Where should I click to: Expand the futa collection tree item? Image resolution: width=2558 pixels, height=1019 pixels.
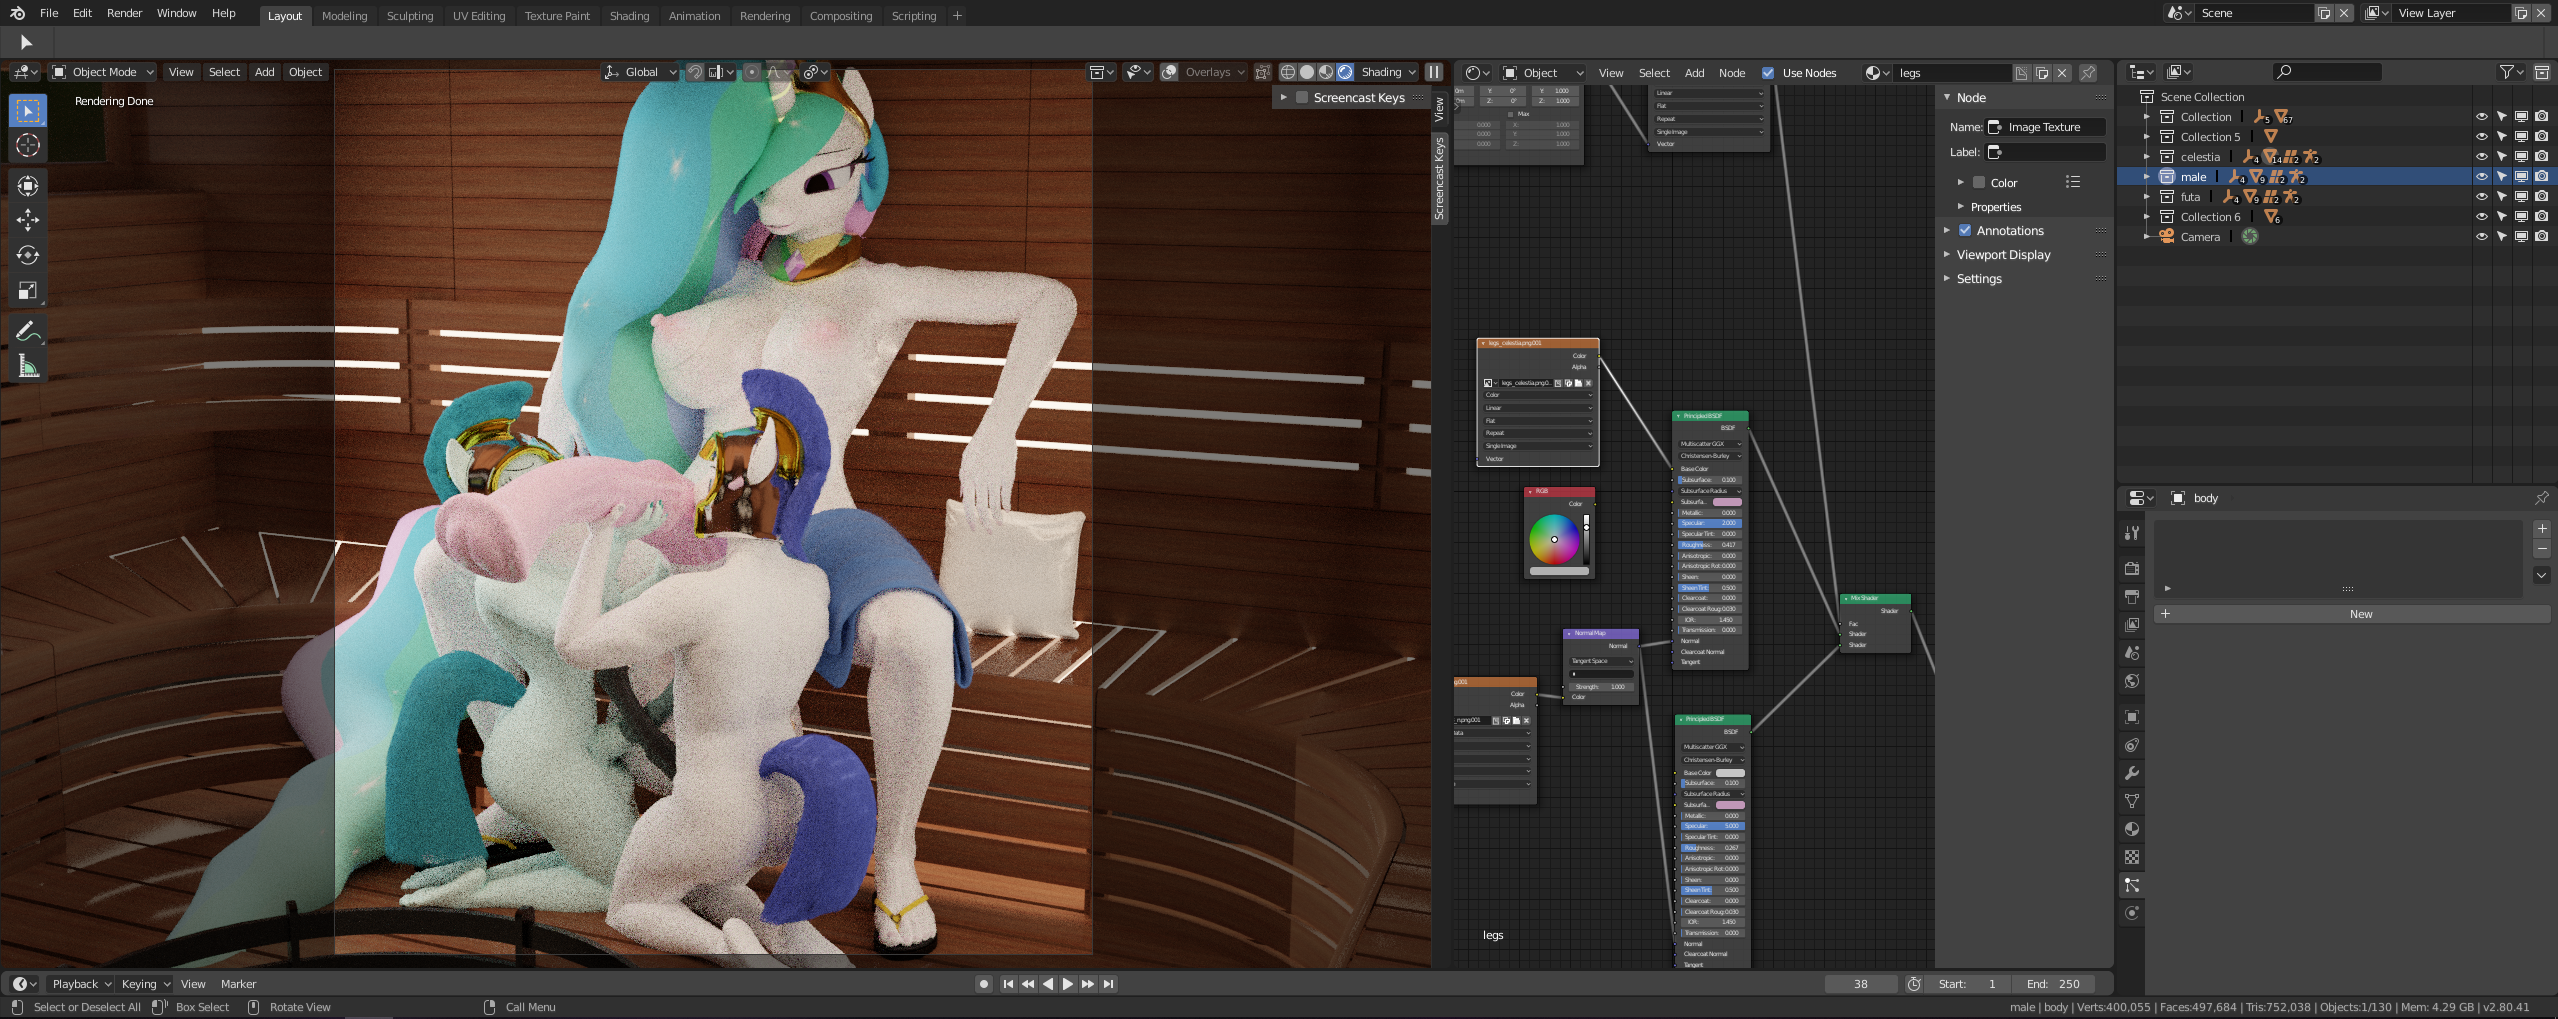click(2147, 197)
